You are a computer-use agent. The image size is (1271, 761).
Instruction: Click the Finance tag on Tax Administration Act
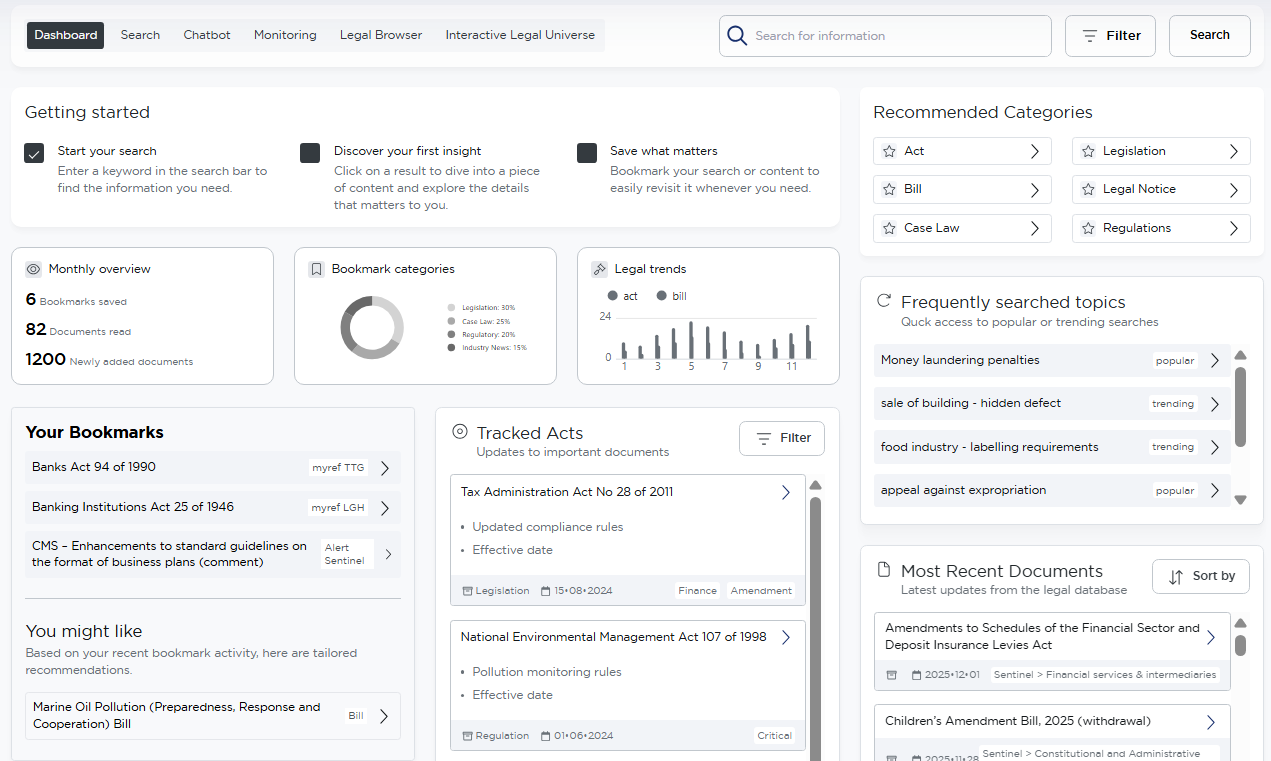[x=698, y=591]
